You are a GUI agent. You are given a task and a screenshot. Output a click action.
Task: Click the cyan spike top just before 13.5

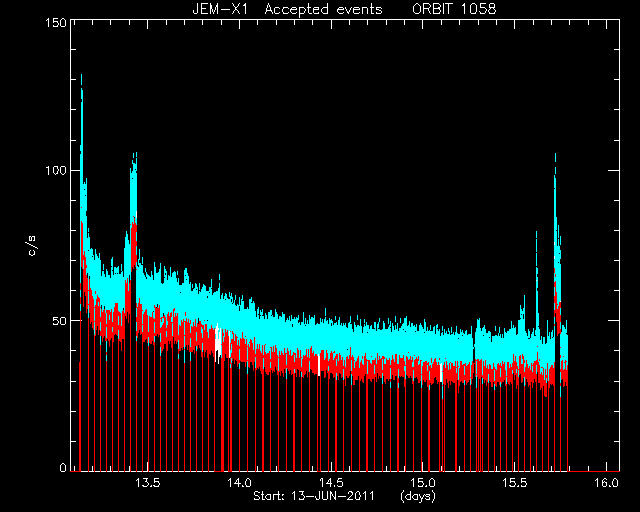pos(134,155)
